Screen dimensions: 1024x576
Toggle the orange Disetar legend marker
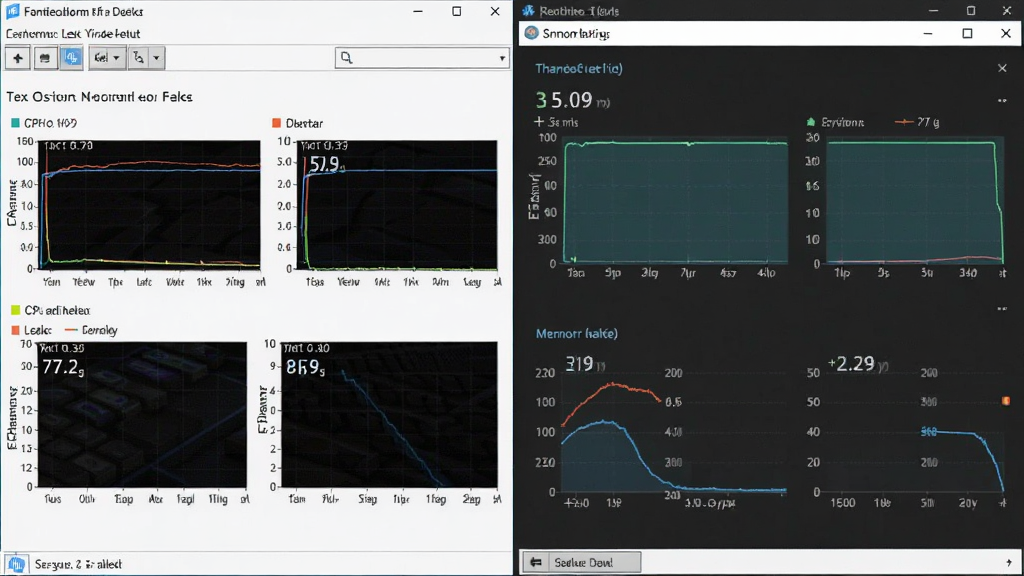point(276,123)
